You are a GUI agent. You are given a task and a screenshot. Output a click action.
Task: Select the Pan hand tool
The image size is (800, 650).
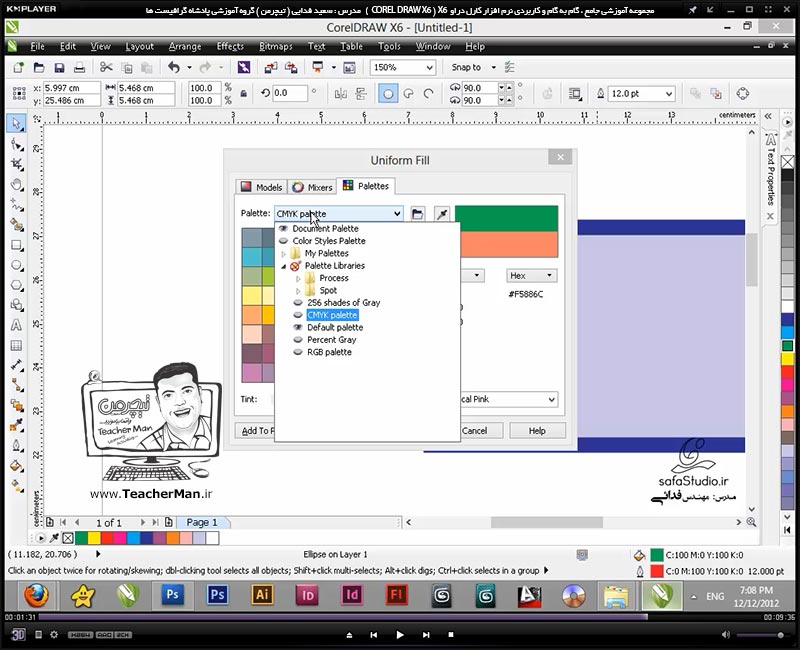point(17,185)
